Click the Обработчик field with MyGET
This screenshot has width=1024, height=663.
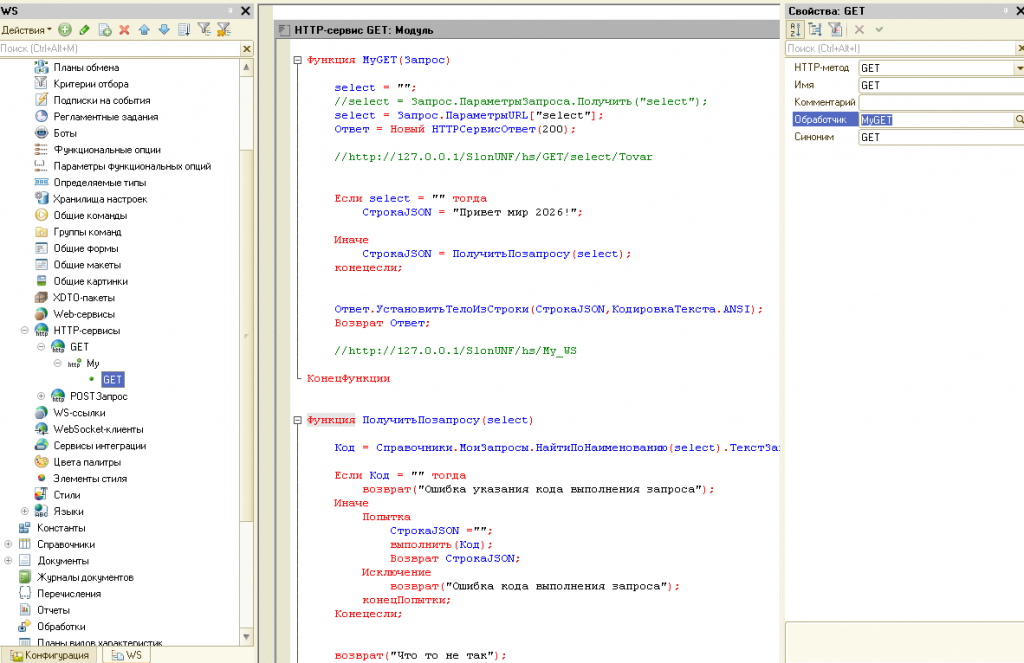click(x=936, y=120)
